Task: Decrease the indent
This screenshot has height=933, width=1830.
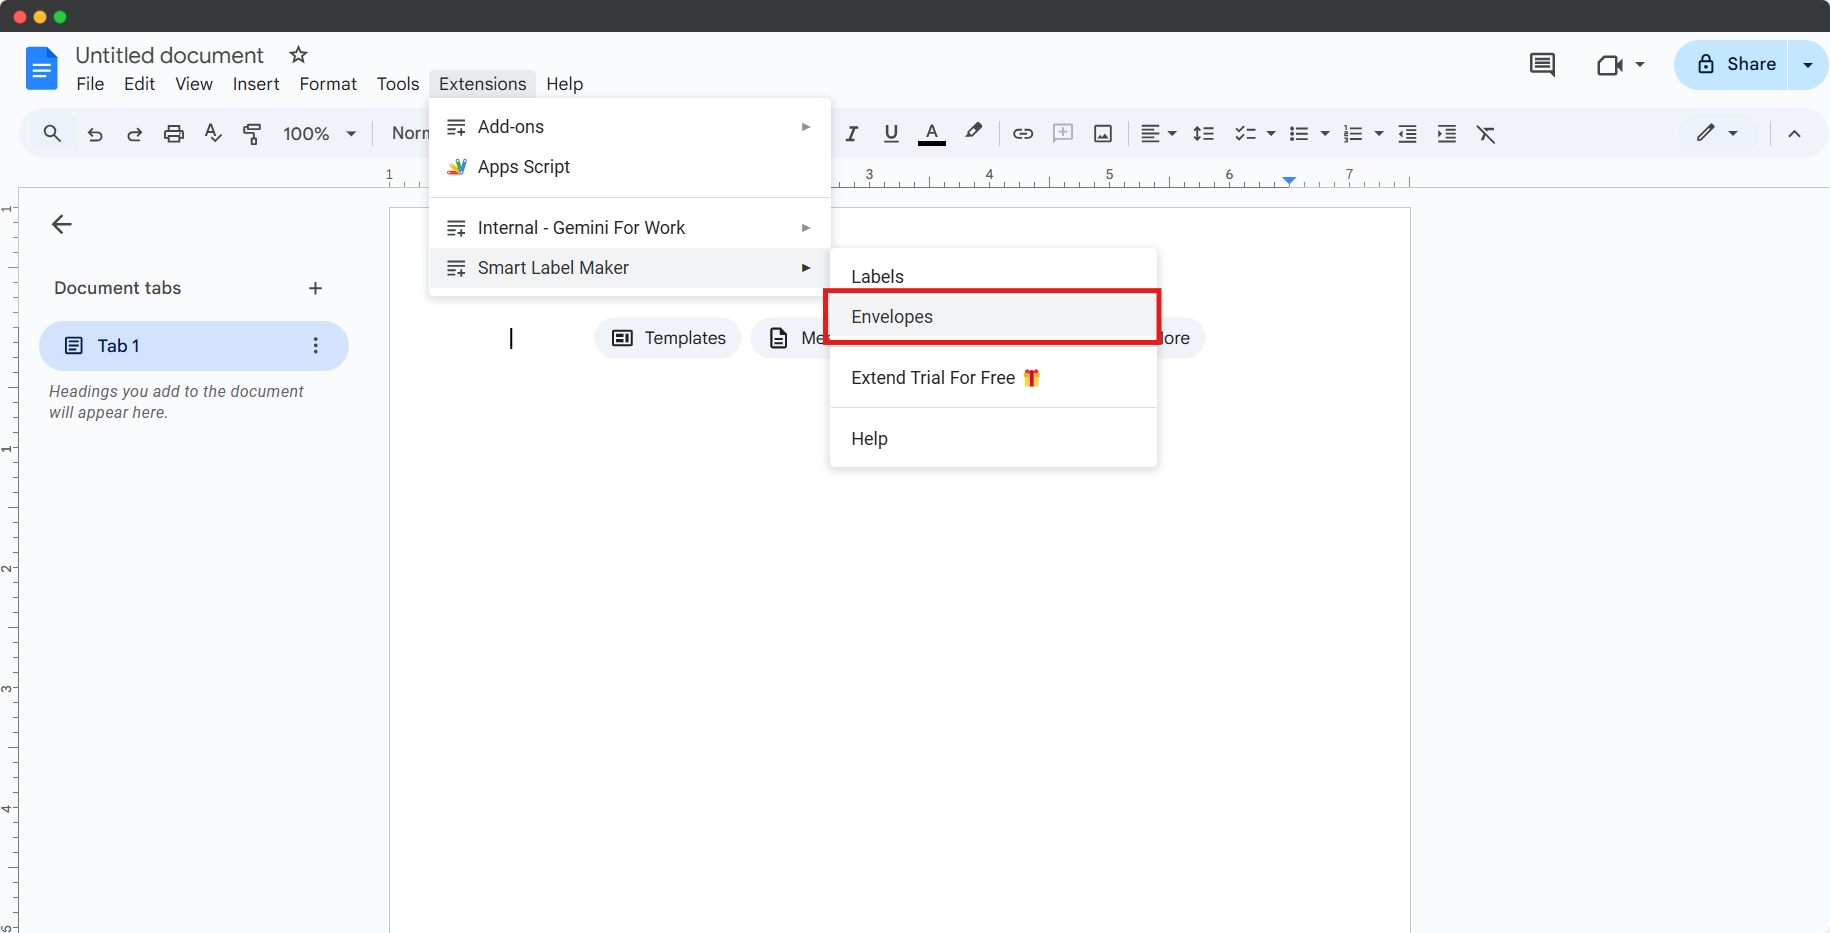Action: (x=1407, y=133)
